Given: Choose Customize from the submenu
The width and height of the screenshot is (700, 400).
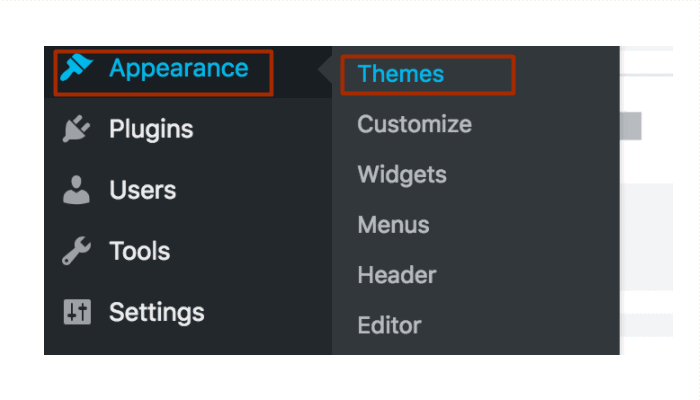Looking at the screenshot, I should pyautogui.click(x=414, y=125).
